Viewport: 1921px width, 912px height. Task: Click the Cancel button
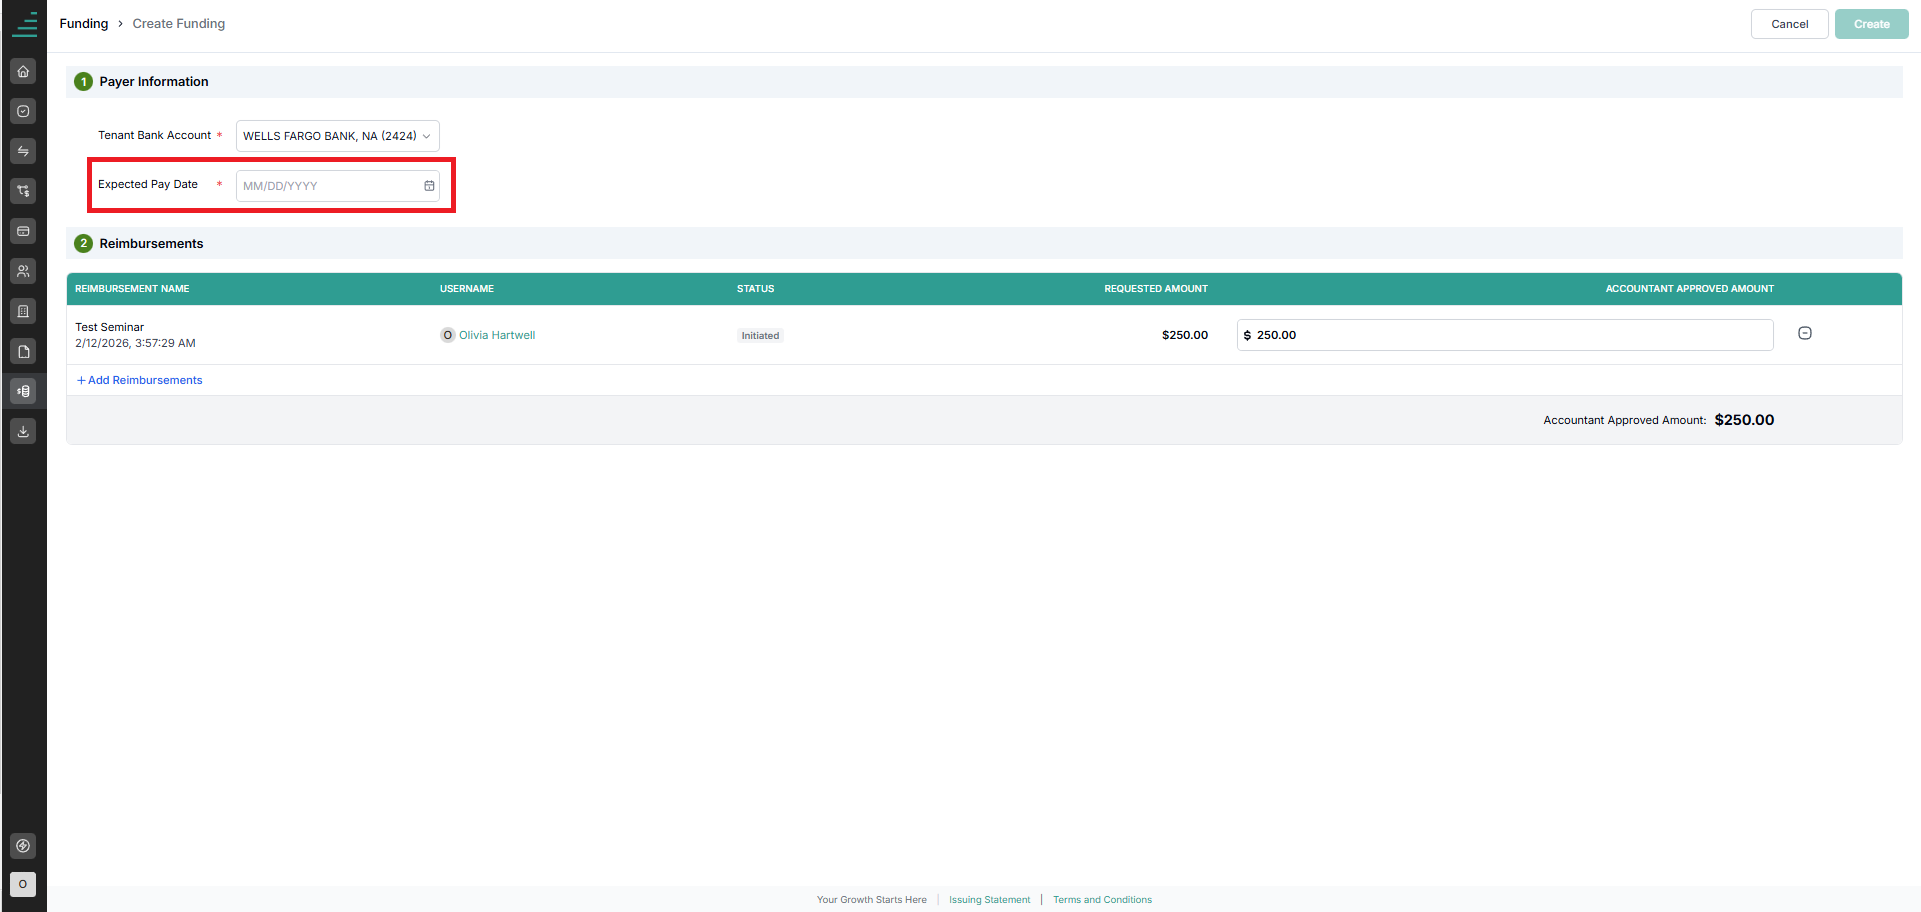tap(1790, 24)
